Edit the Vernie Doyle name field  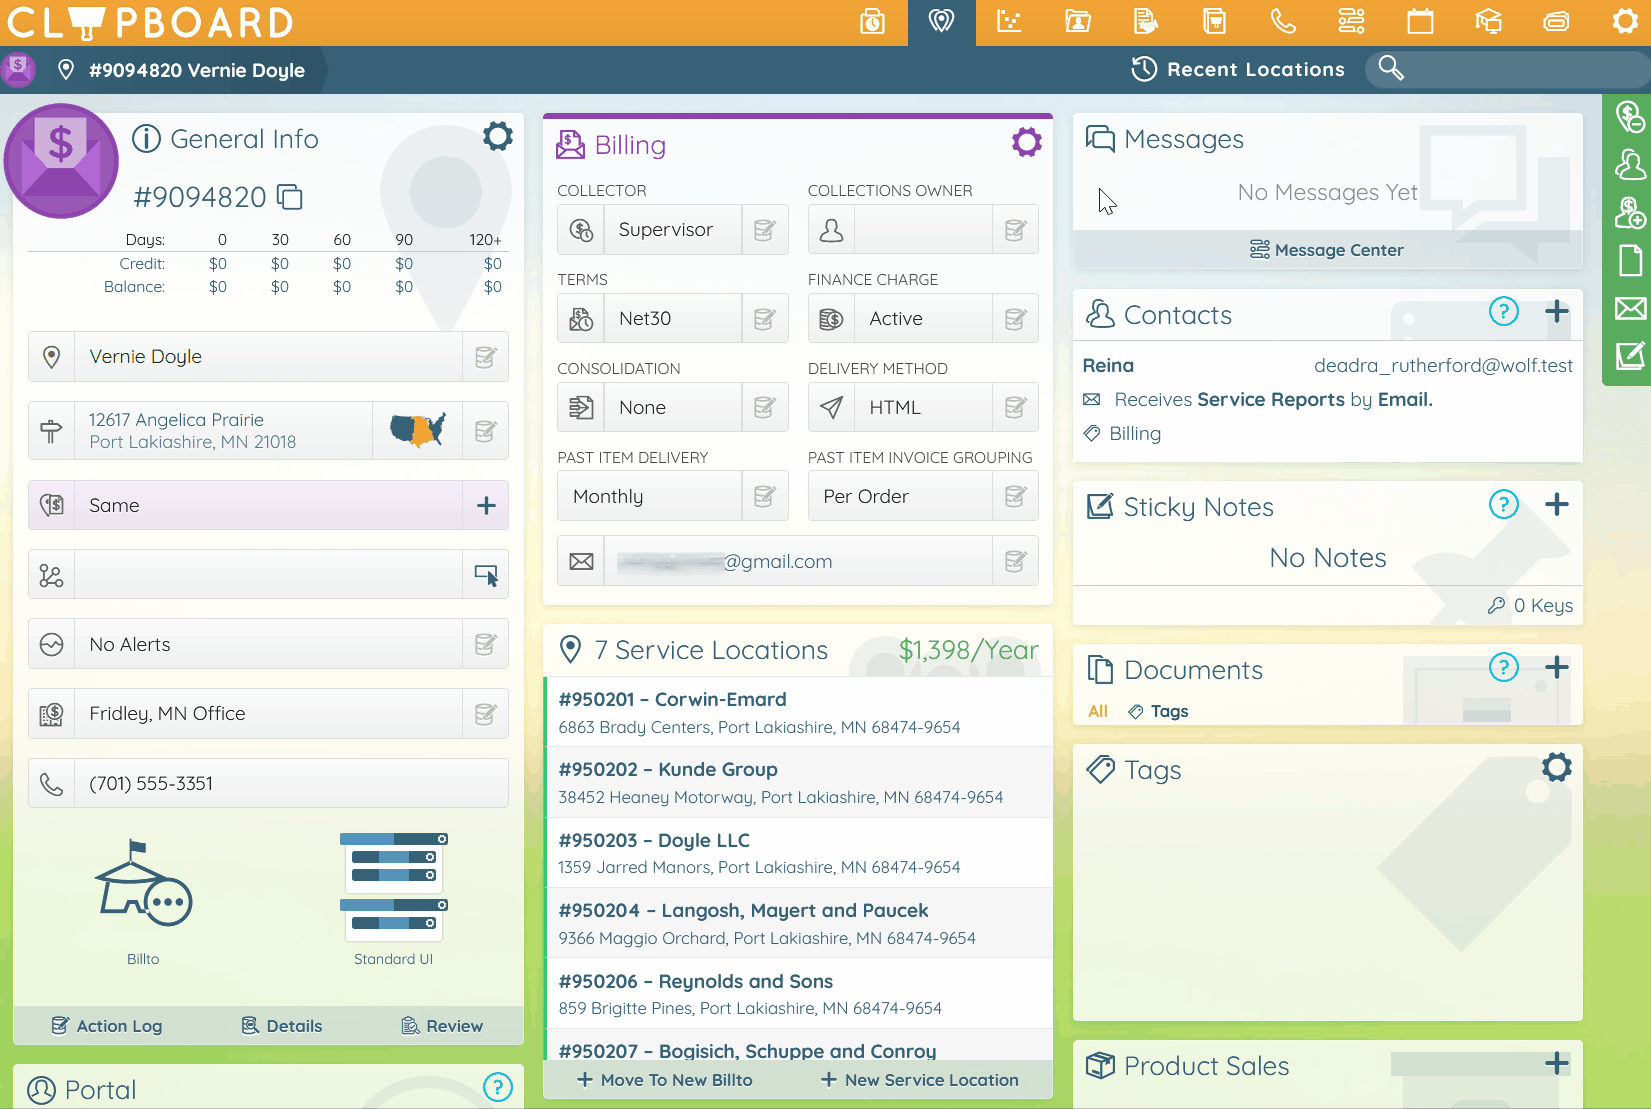485,357
